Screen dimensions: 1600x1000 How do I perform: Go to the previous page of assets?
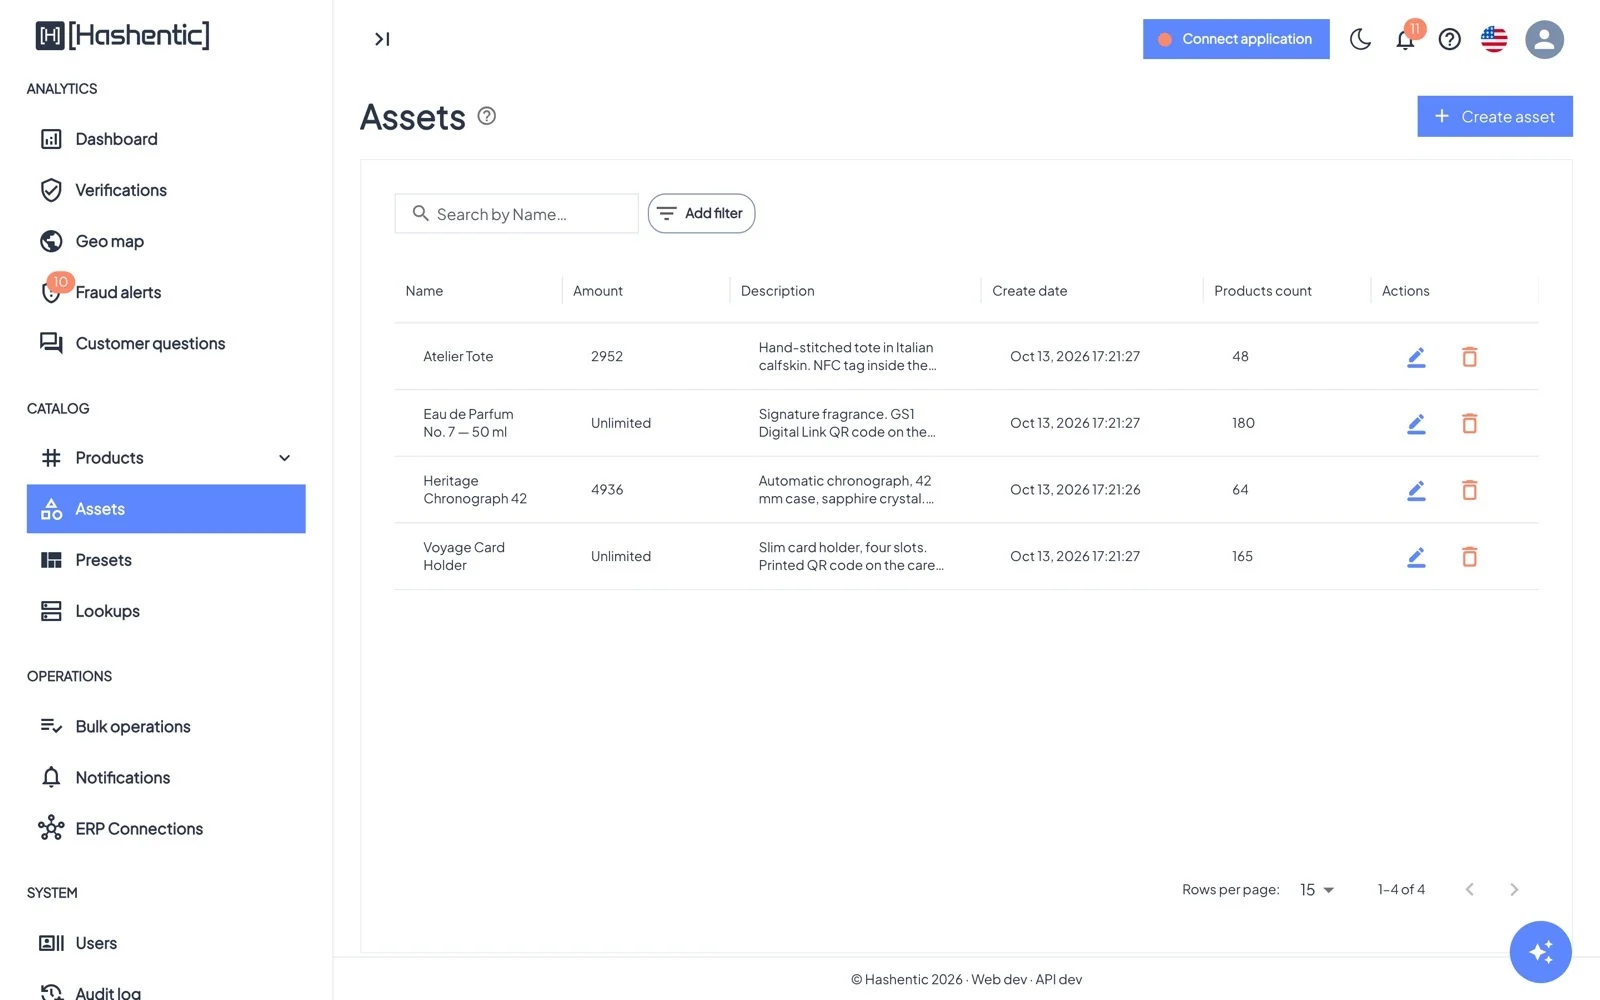tap(1470, 890)
